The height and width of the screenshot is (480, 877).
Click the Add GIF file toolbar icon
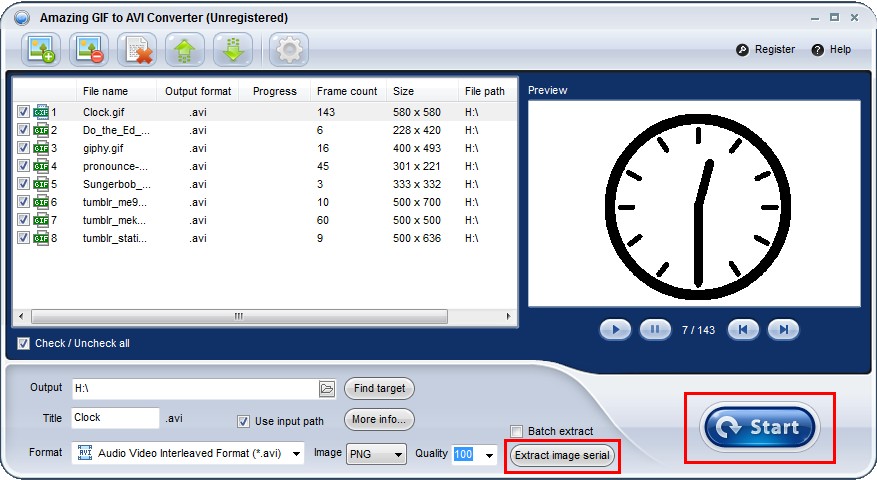(x=41, y=50)
